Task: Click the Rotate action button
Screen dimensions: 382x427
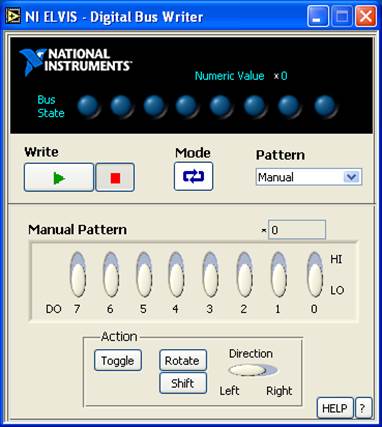Action: 183,360
